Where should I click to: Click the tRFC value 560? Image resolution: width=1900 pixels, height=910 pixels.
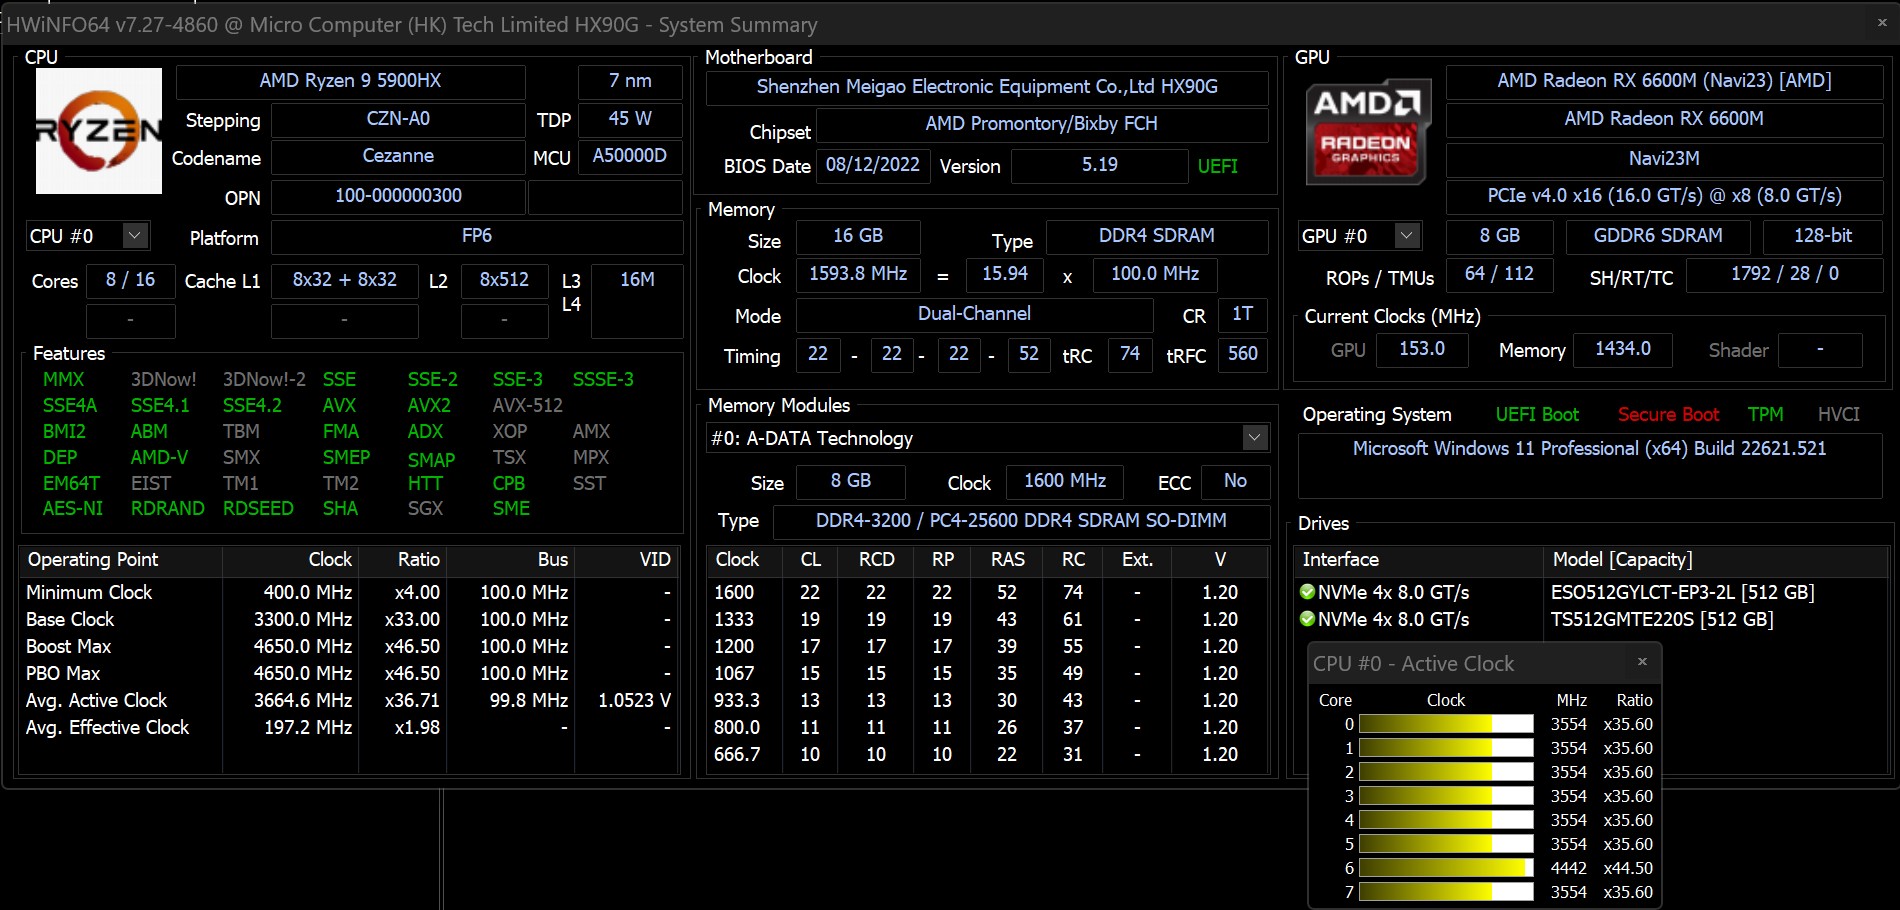pyautogui.click(x=1243, y=354)
